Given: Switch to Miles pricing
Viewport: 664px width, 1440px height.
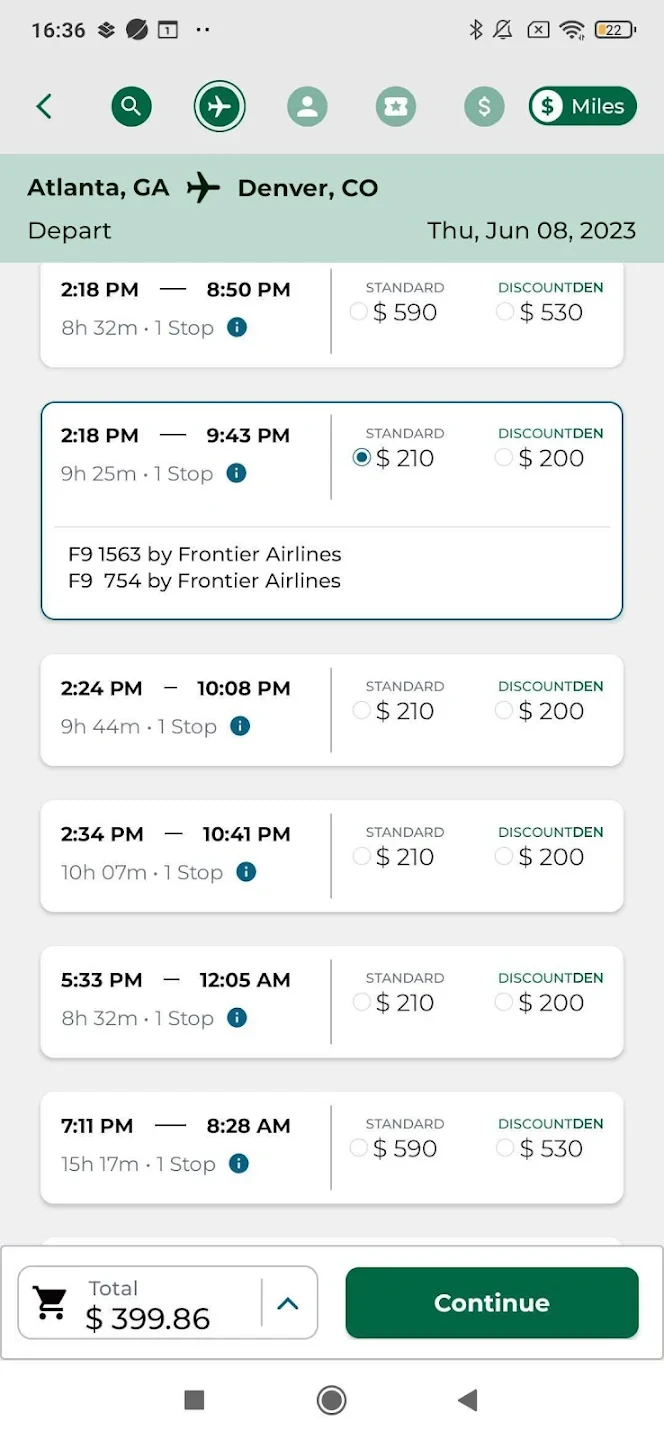Looking at the screenshot, I should (x=583, y=107).
